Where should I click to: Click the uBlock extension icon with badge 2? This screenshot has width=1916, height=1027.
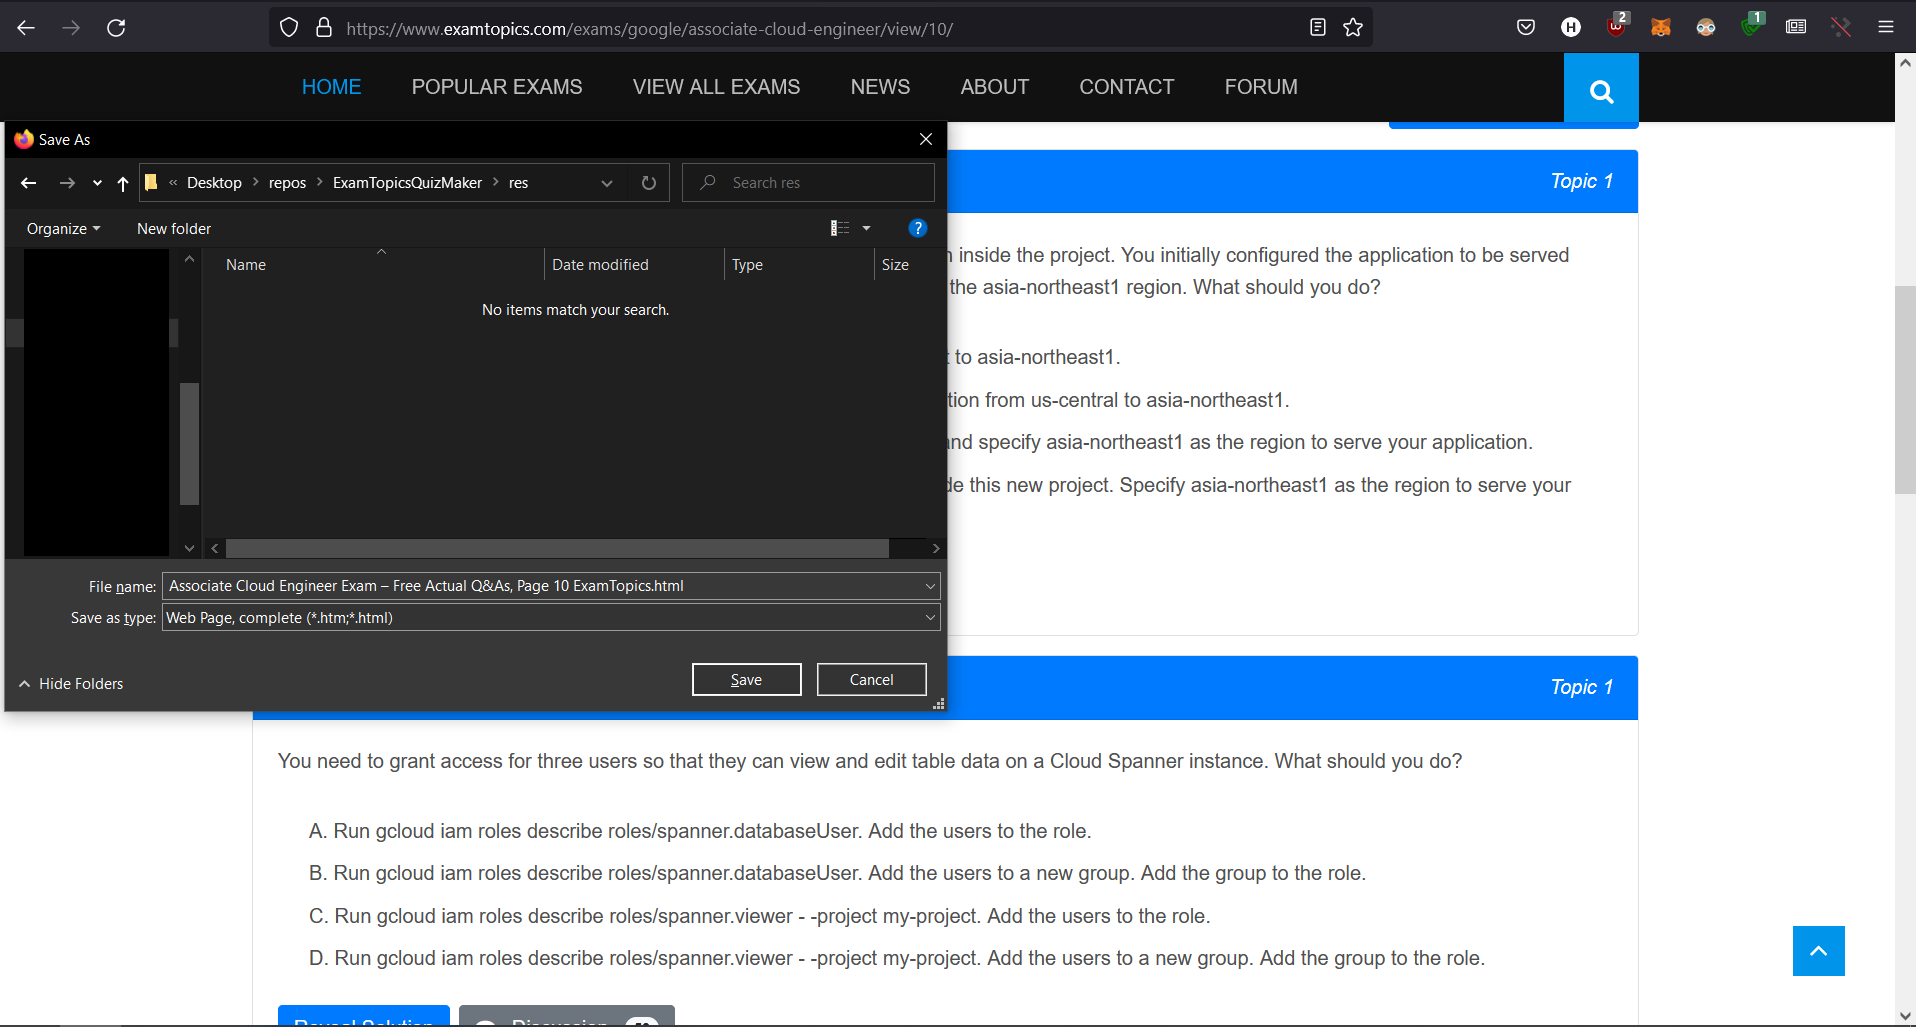tap(1616, 26)
